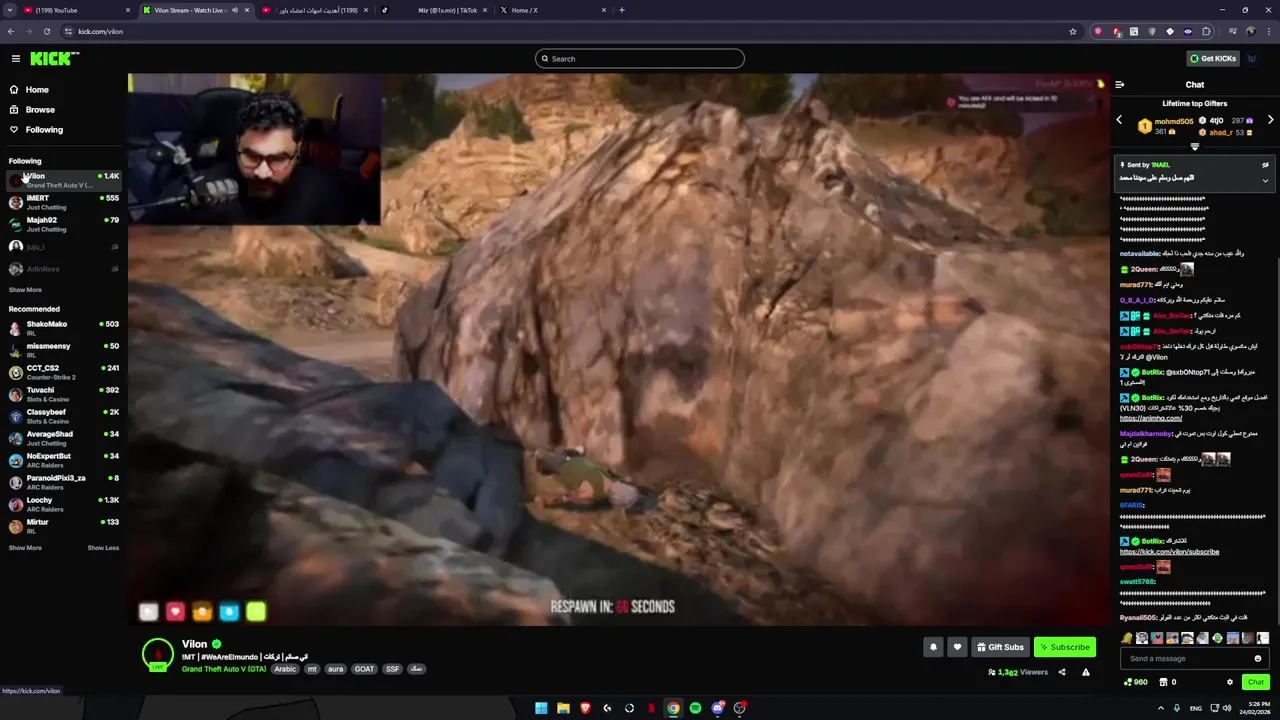
Task: Show next top gifters with right arrow
Action: 1270,120
